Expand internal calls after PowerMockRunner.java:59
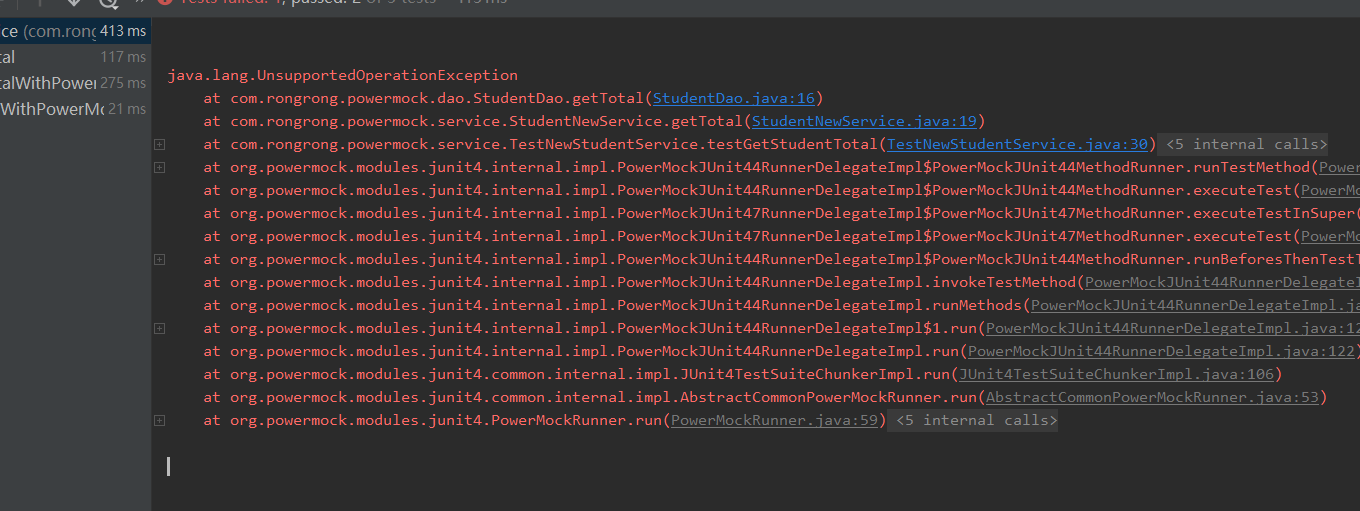The height and width of the screenshot is (511, 1360). (975, 420)
